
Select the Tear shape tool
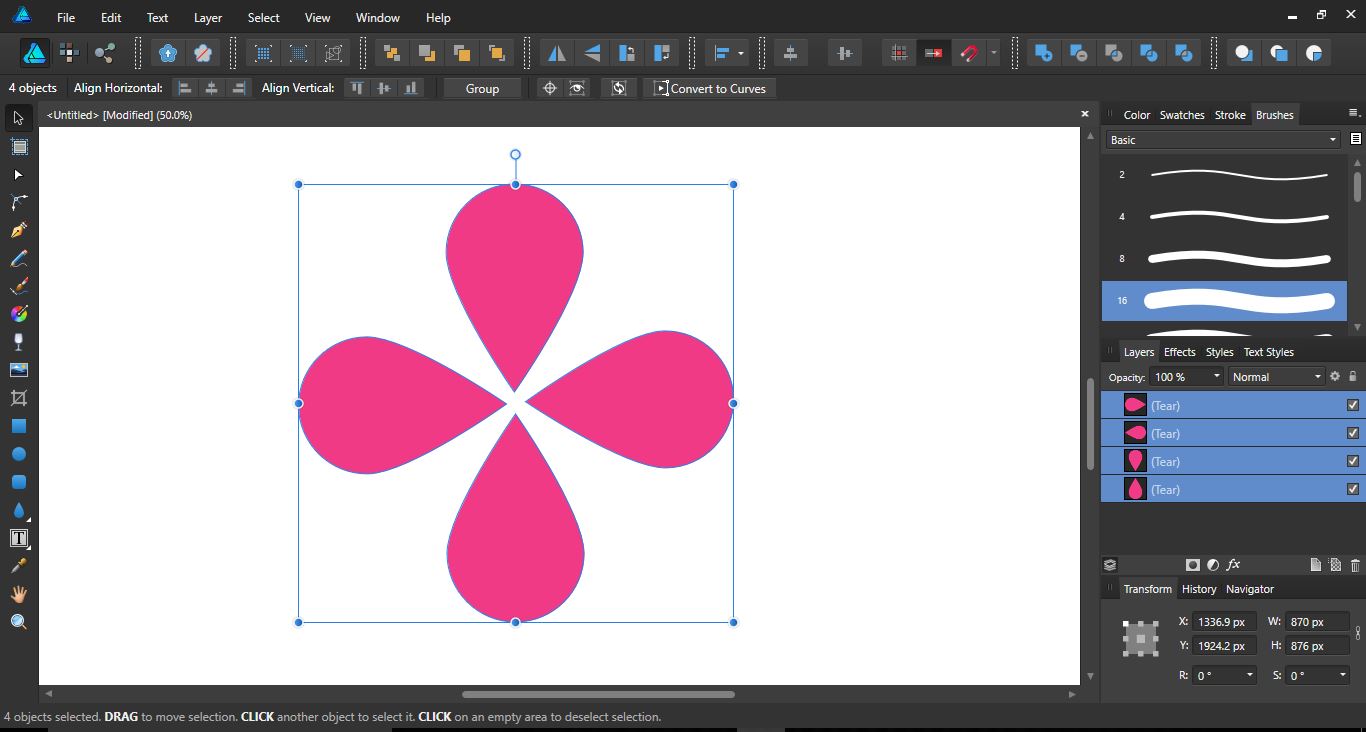tap(18, 510)
